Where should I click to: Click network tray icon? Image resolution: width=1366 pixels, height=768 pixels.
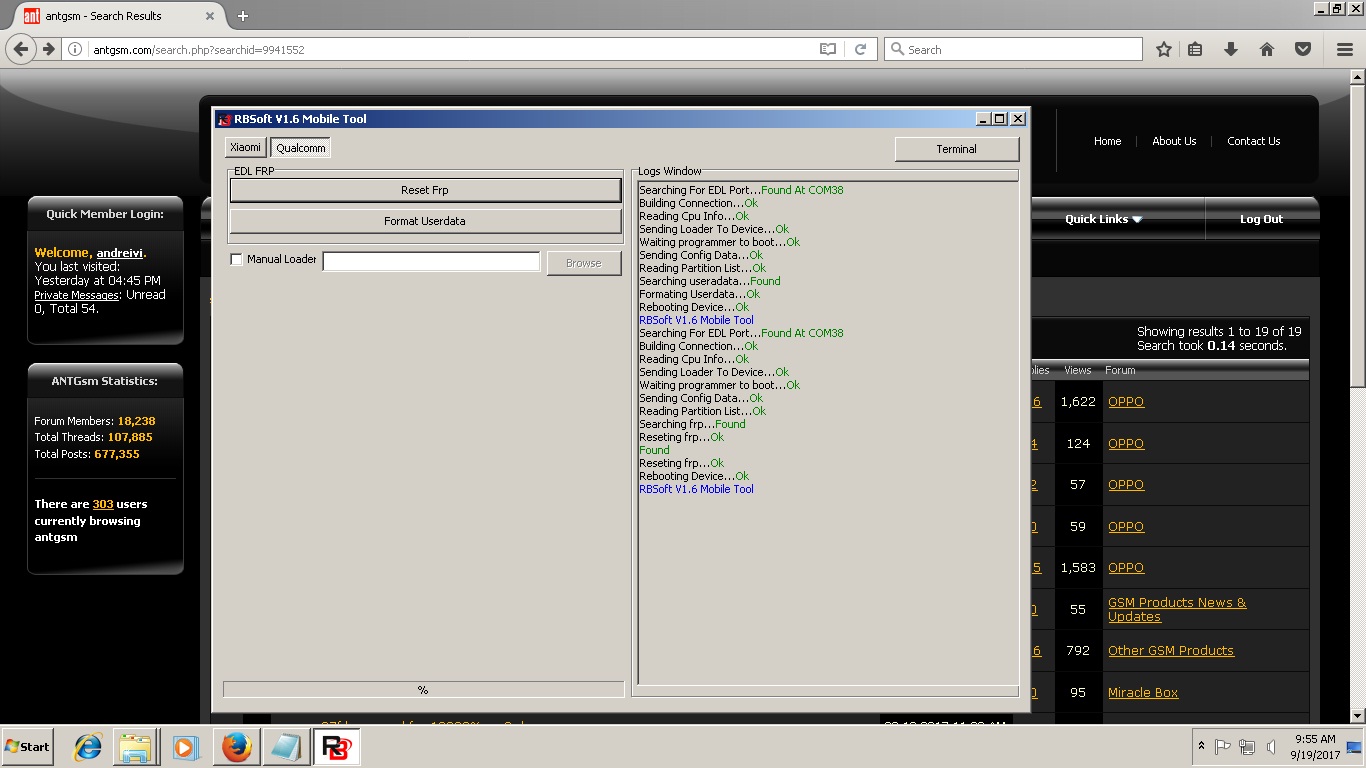coord(1247,747)
